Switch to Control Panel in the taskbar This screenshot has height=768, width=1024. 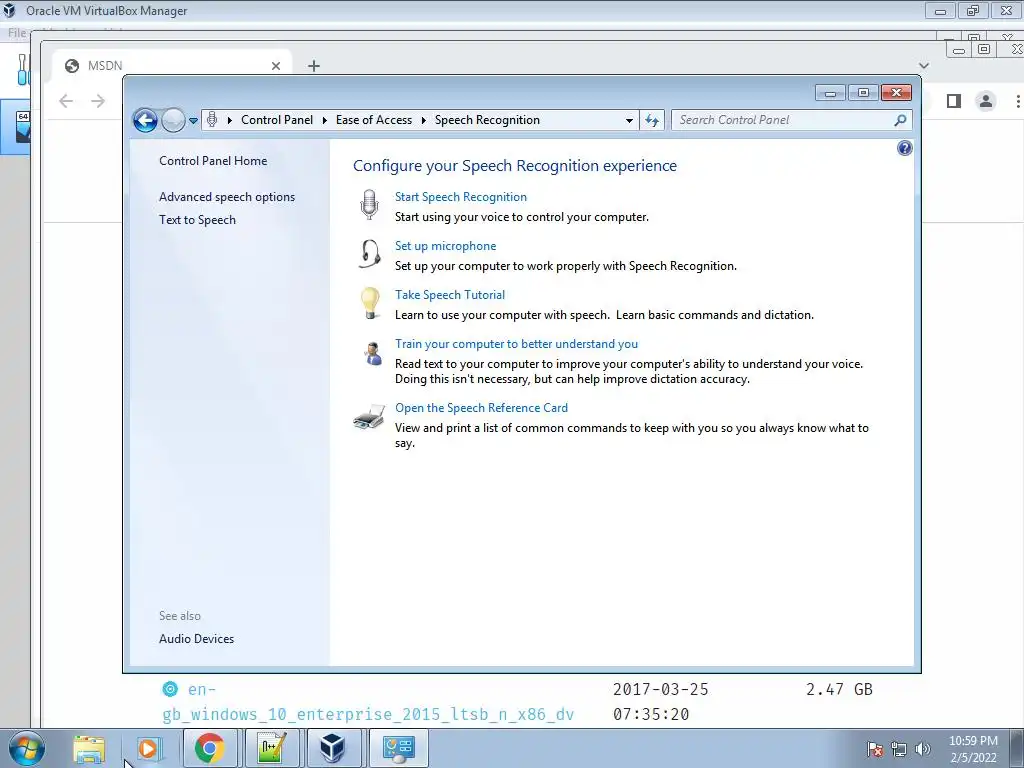(x=399, y=748)
